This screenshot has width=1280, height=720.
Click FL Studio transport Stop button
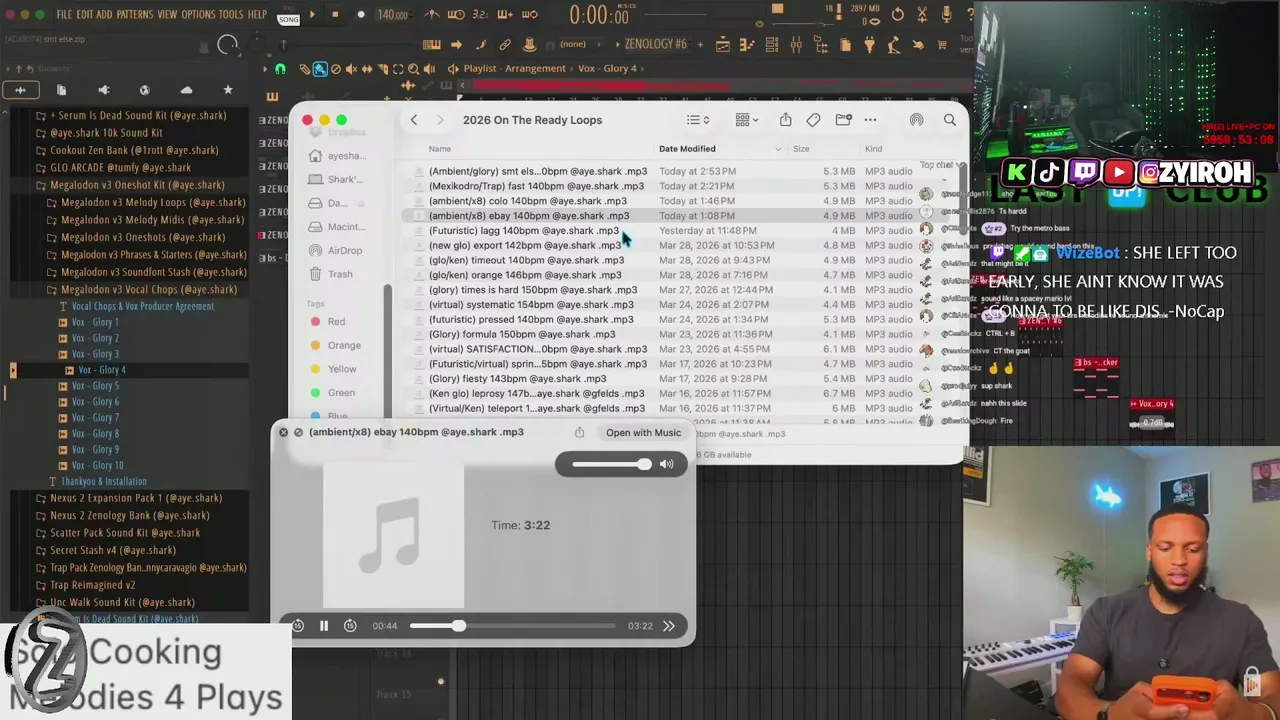pyautogui.click(x=335, y=15)
